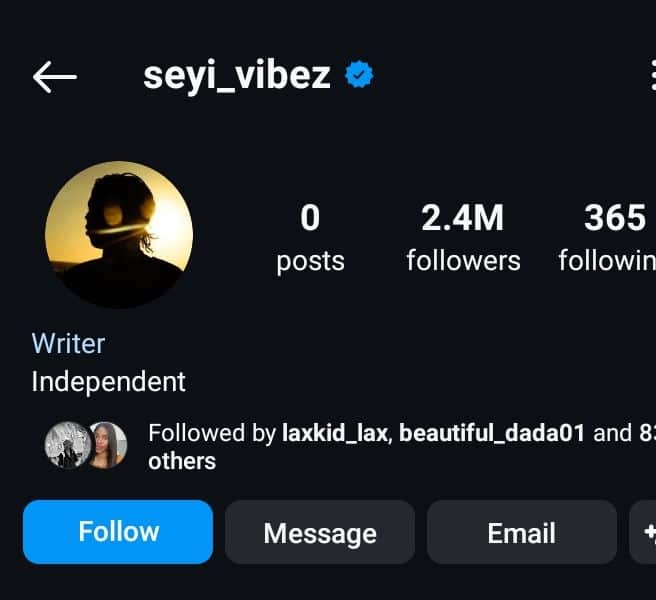The image size is (656, 600).
Task: Select the 0 posts counter
Action: coord(310,237)
